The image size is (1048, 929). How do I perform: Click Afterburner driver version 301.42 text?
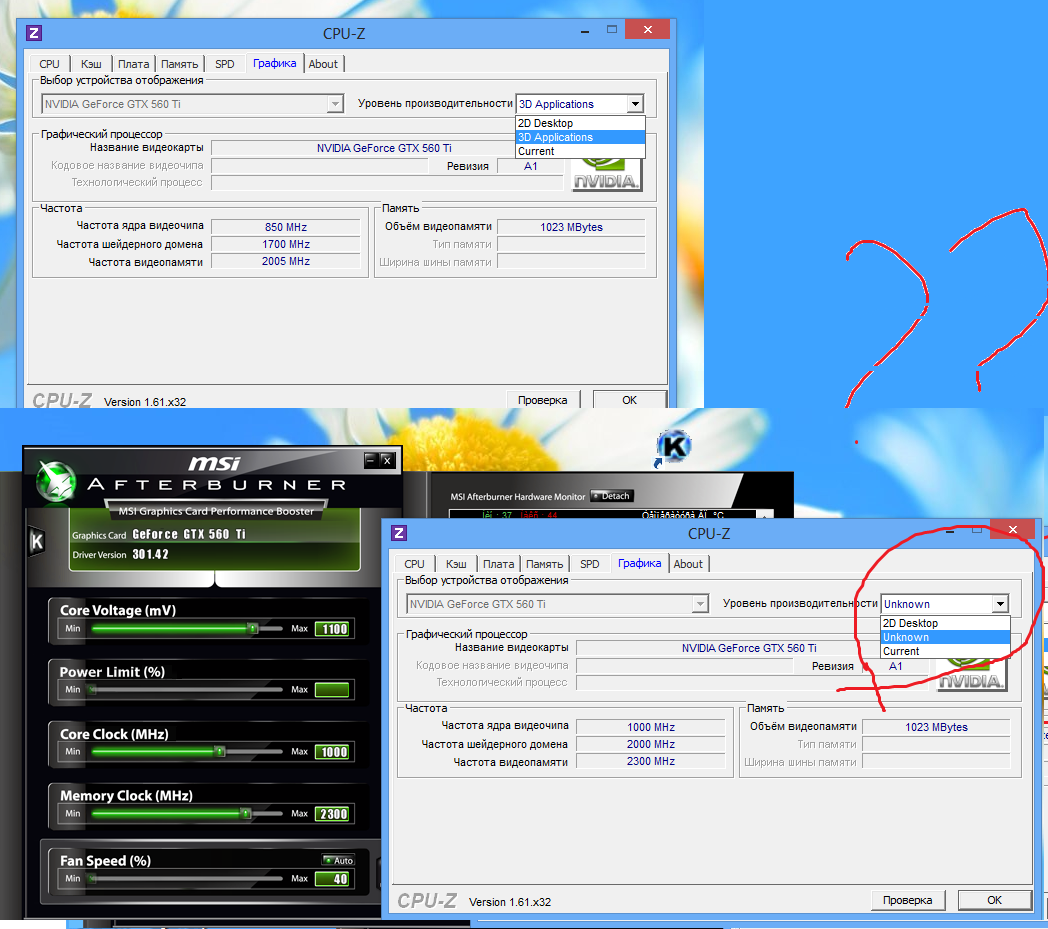pos(150,554)
